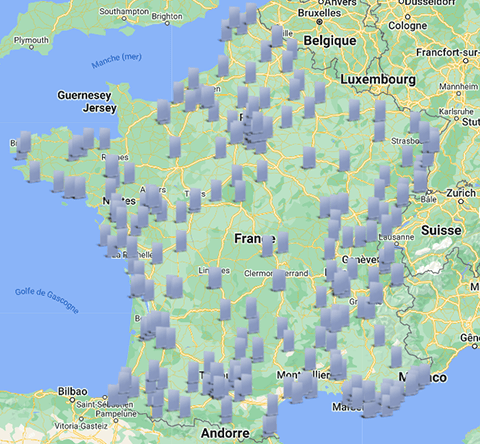Image resolution: width=480 pixels, height=444 pixels.
Task: Open the marker hiding the Montpellier label's middle
Action: (305, 384)
